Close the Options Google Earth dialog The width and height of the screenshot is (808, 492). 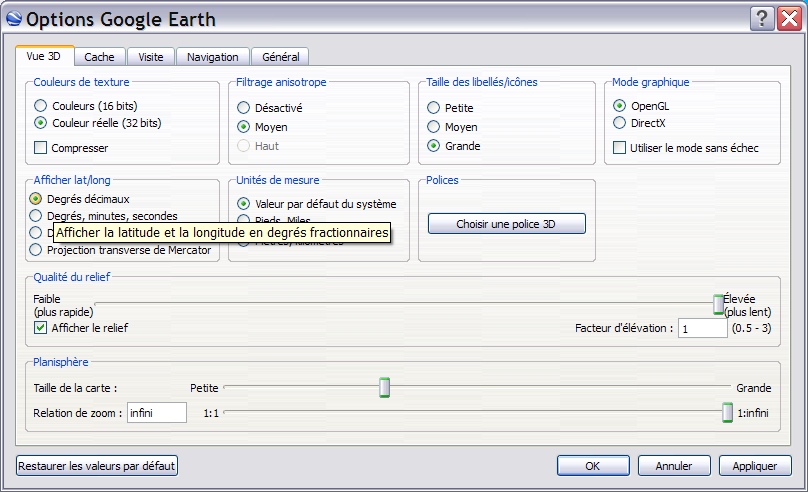[789, 19]
